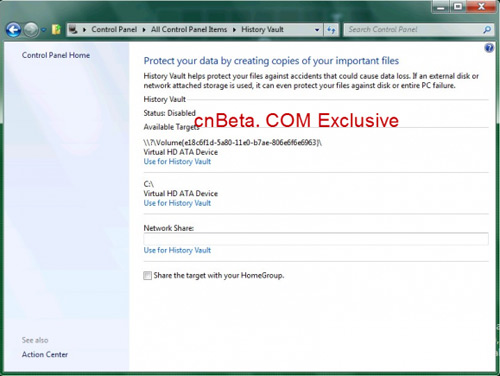Image resolution: width=500 pixels, height=376 pixels.
Task: Click the yellow folder Up icon
Action: pos(56,30)
